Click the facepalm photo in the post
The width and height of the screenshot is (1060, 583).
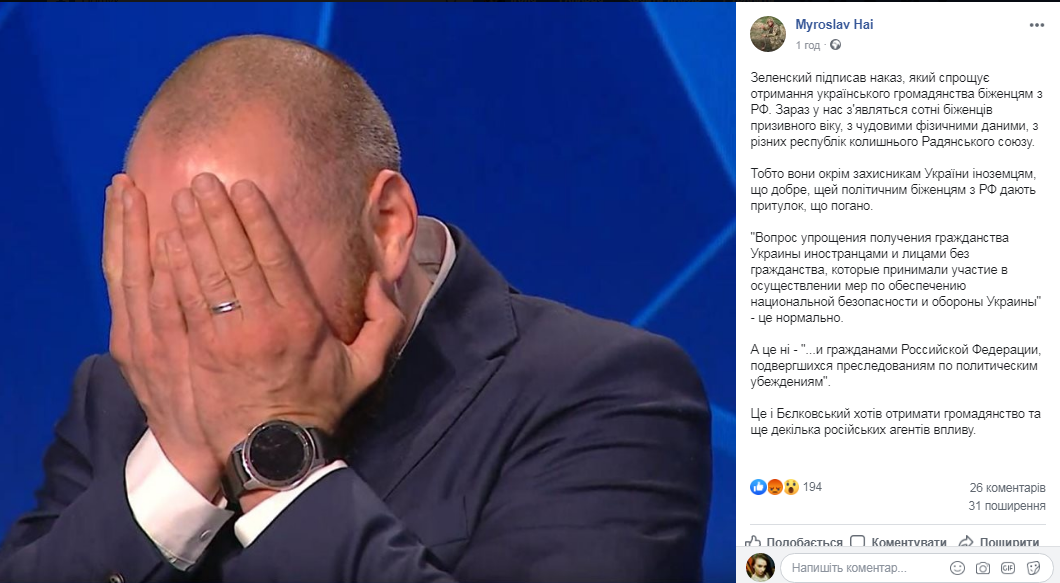tap(367, 292)
